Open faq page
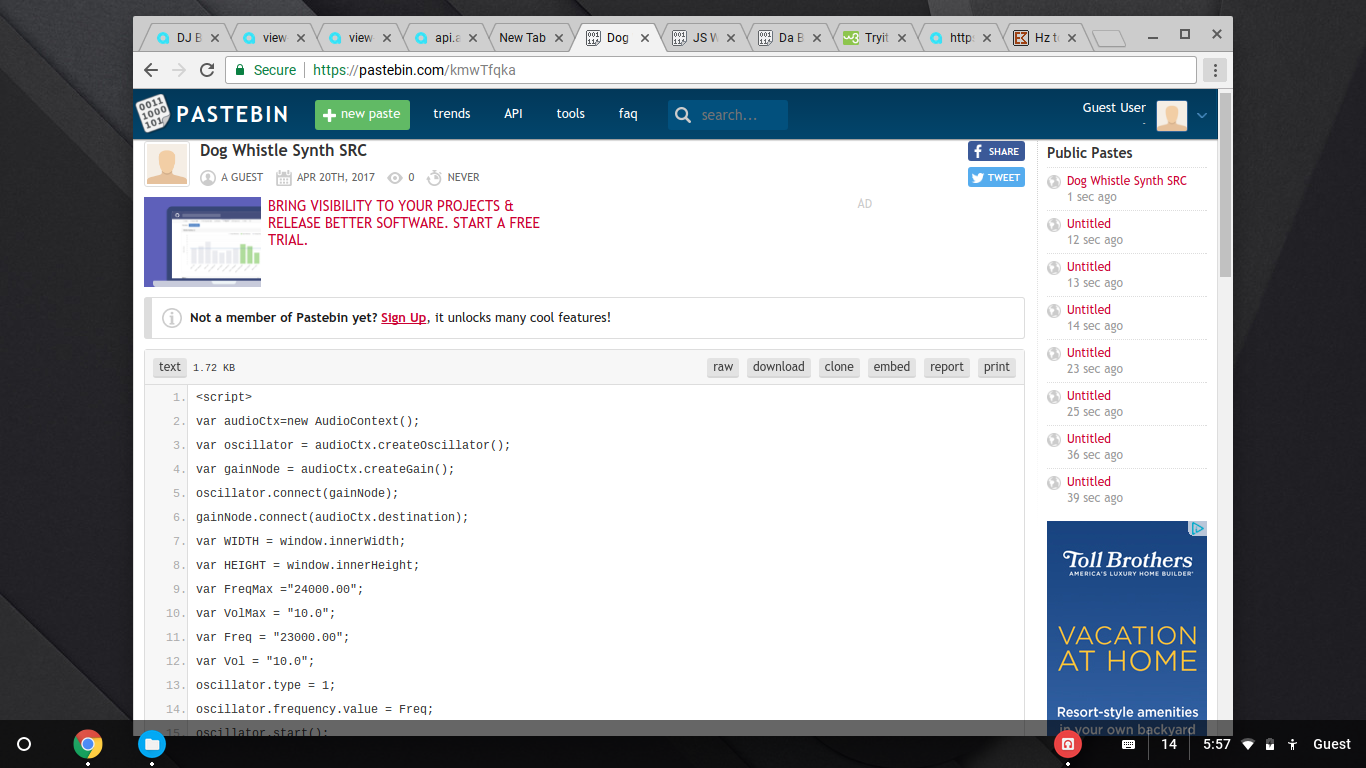This screenshot has height=768, width=1366. tap(628, 114)
